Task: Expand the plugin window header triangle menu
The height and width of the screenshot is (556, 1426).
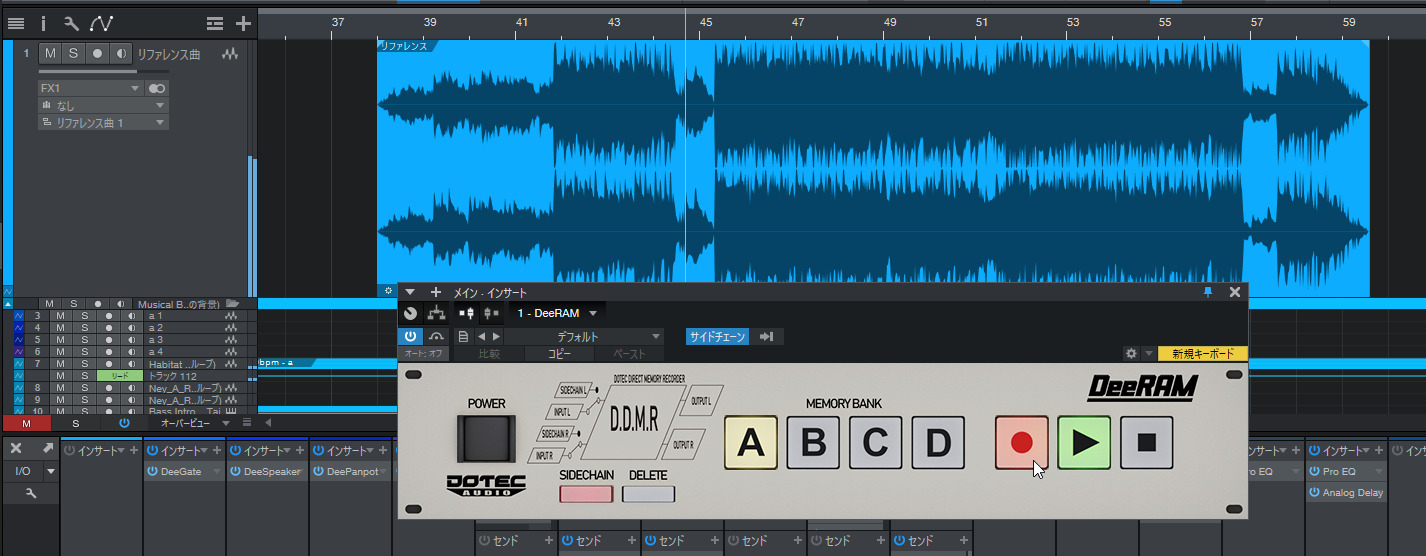Action: coord(409,292)
